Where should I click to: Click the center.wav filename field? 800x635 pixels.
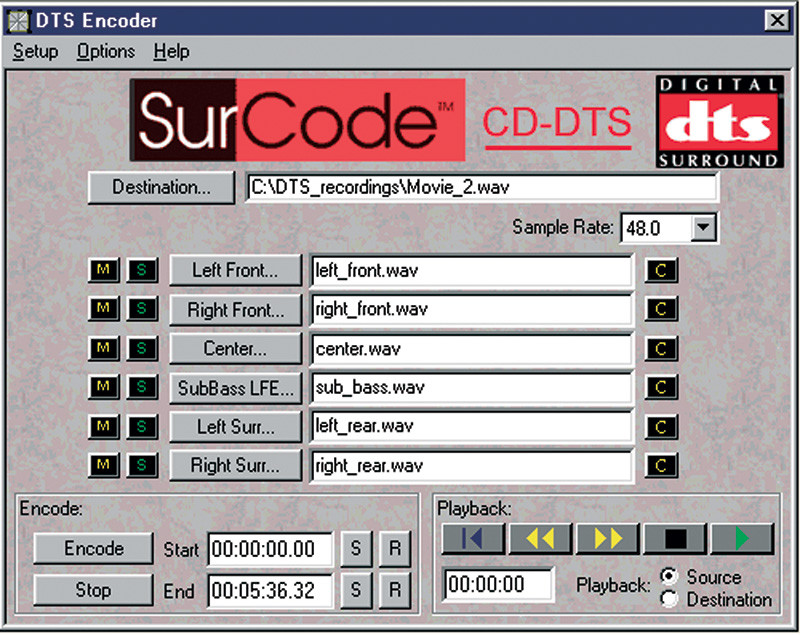coord(471,349)
